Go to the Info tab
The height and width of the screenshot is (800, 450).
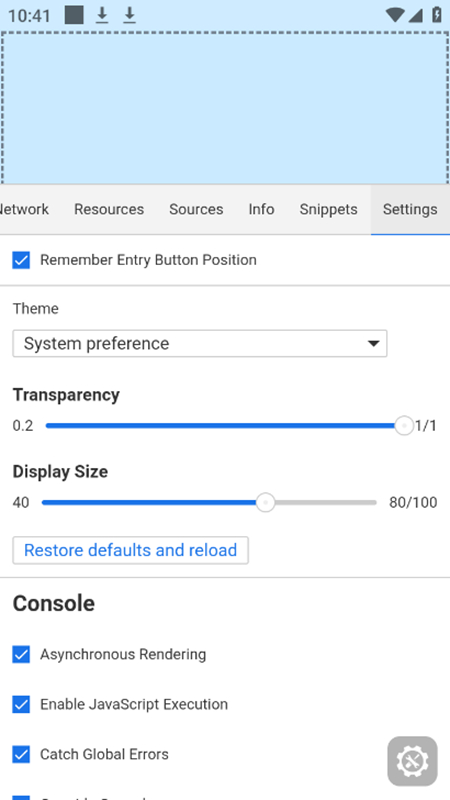click(262, 209)
